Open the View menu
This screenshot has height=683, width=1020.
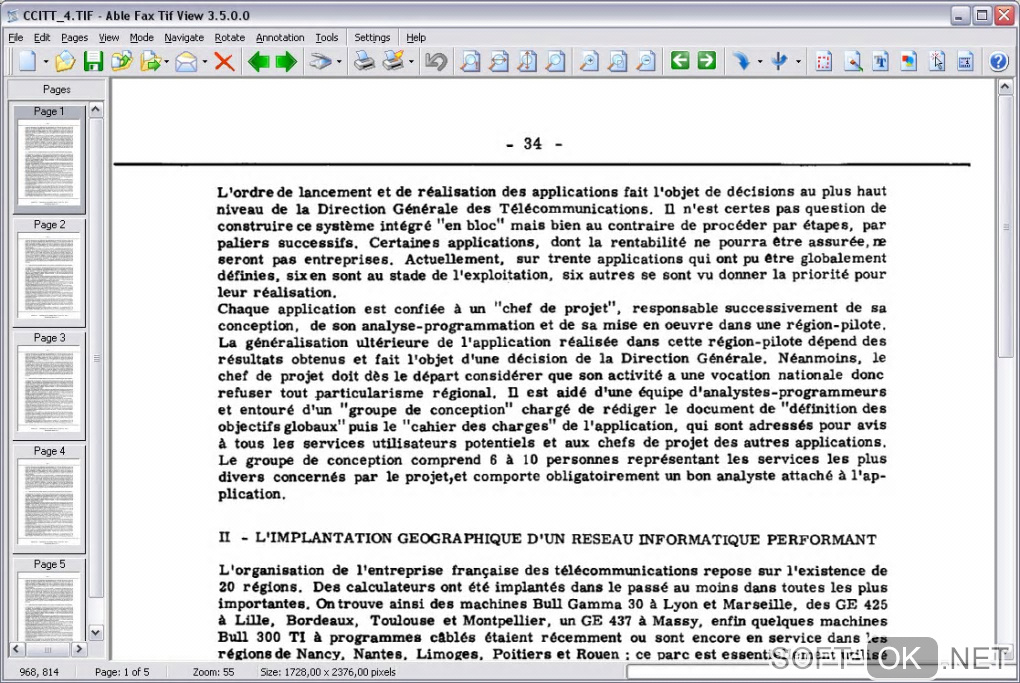click(x=109, y=38)
